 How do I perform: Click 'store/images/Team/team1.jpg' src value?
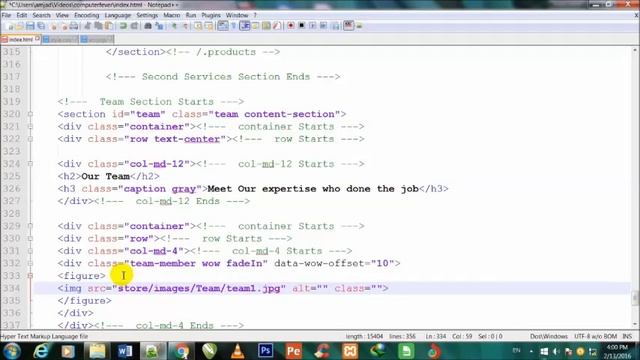coord(199,288)
